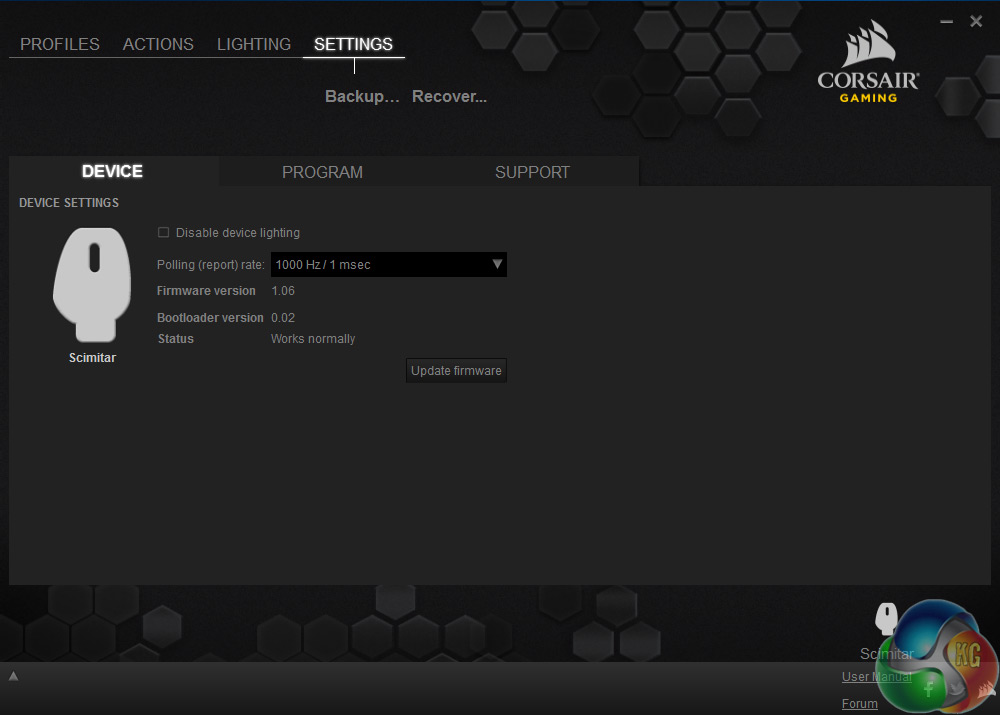Open the User Manual link
This screenshot has height=715, width=1000.
click(876, 677)
